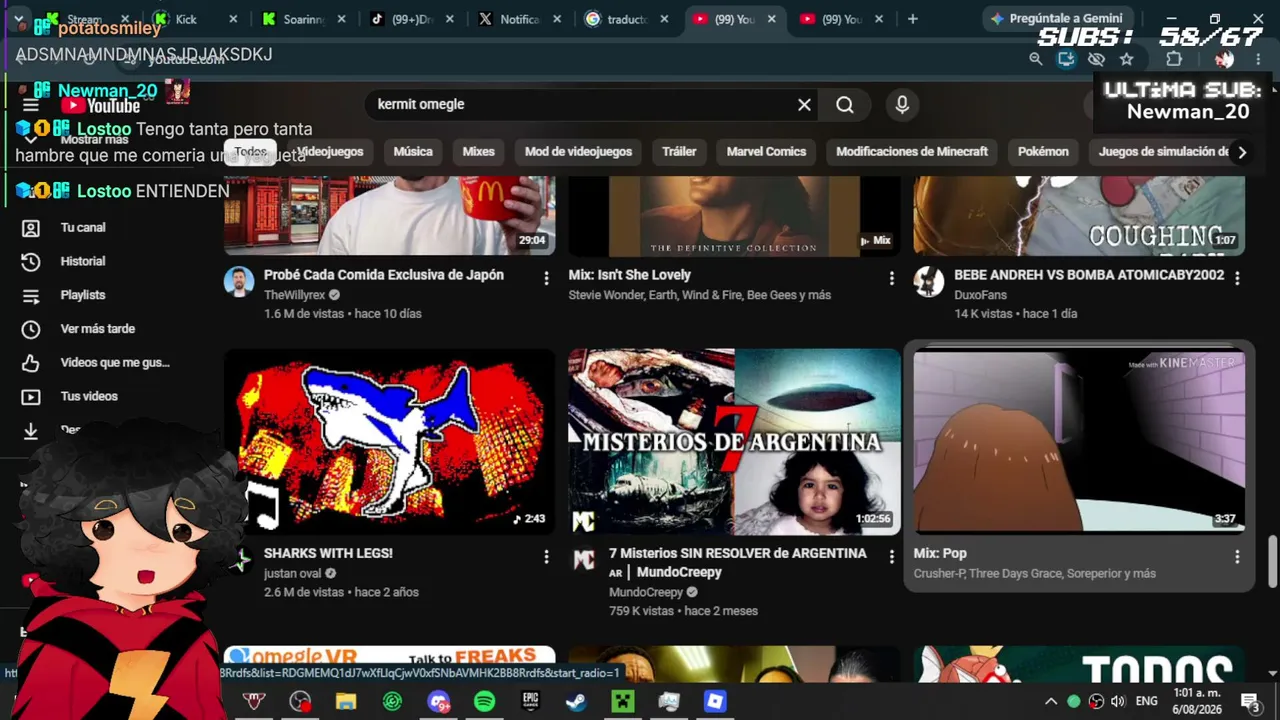Viewport: 1280px width, 720px height.
Task: Open Spotify from the taskbar
Action: 484,702
